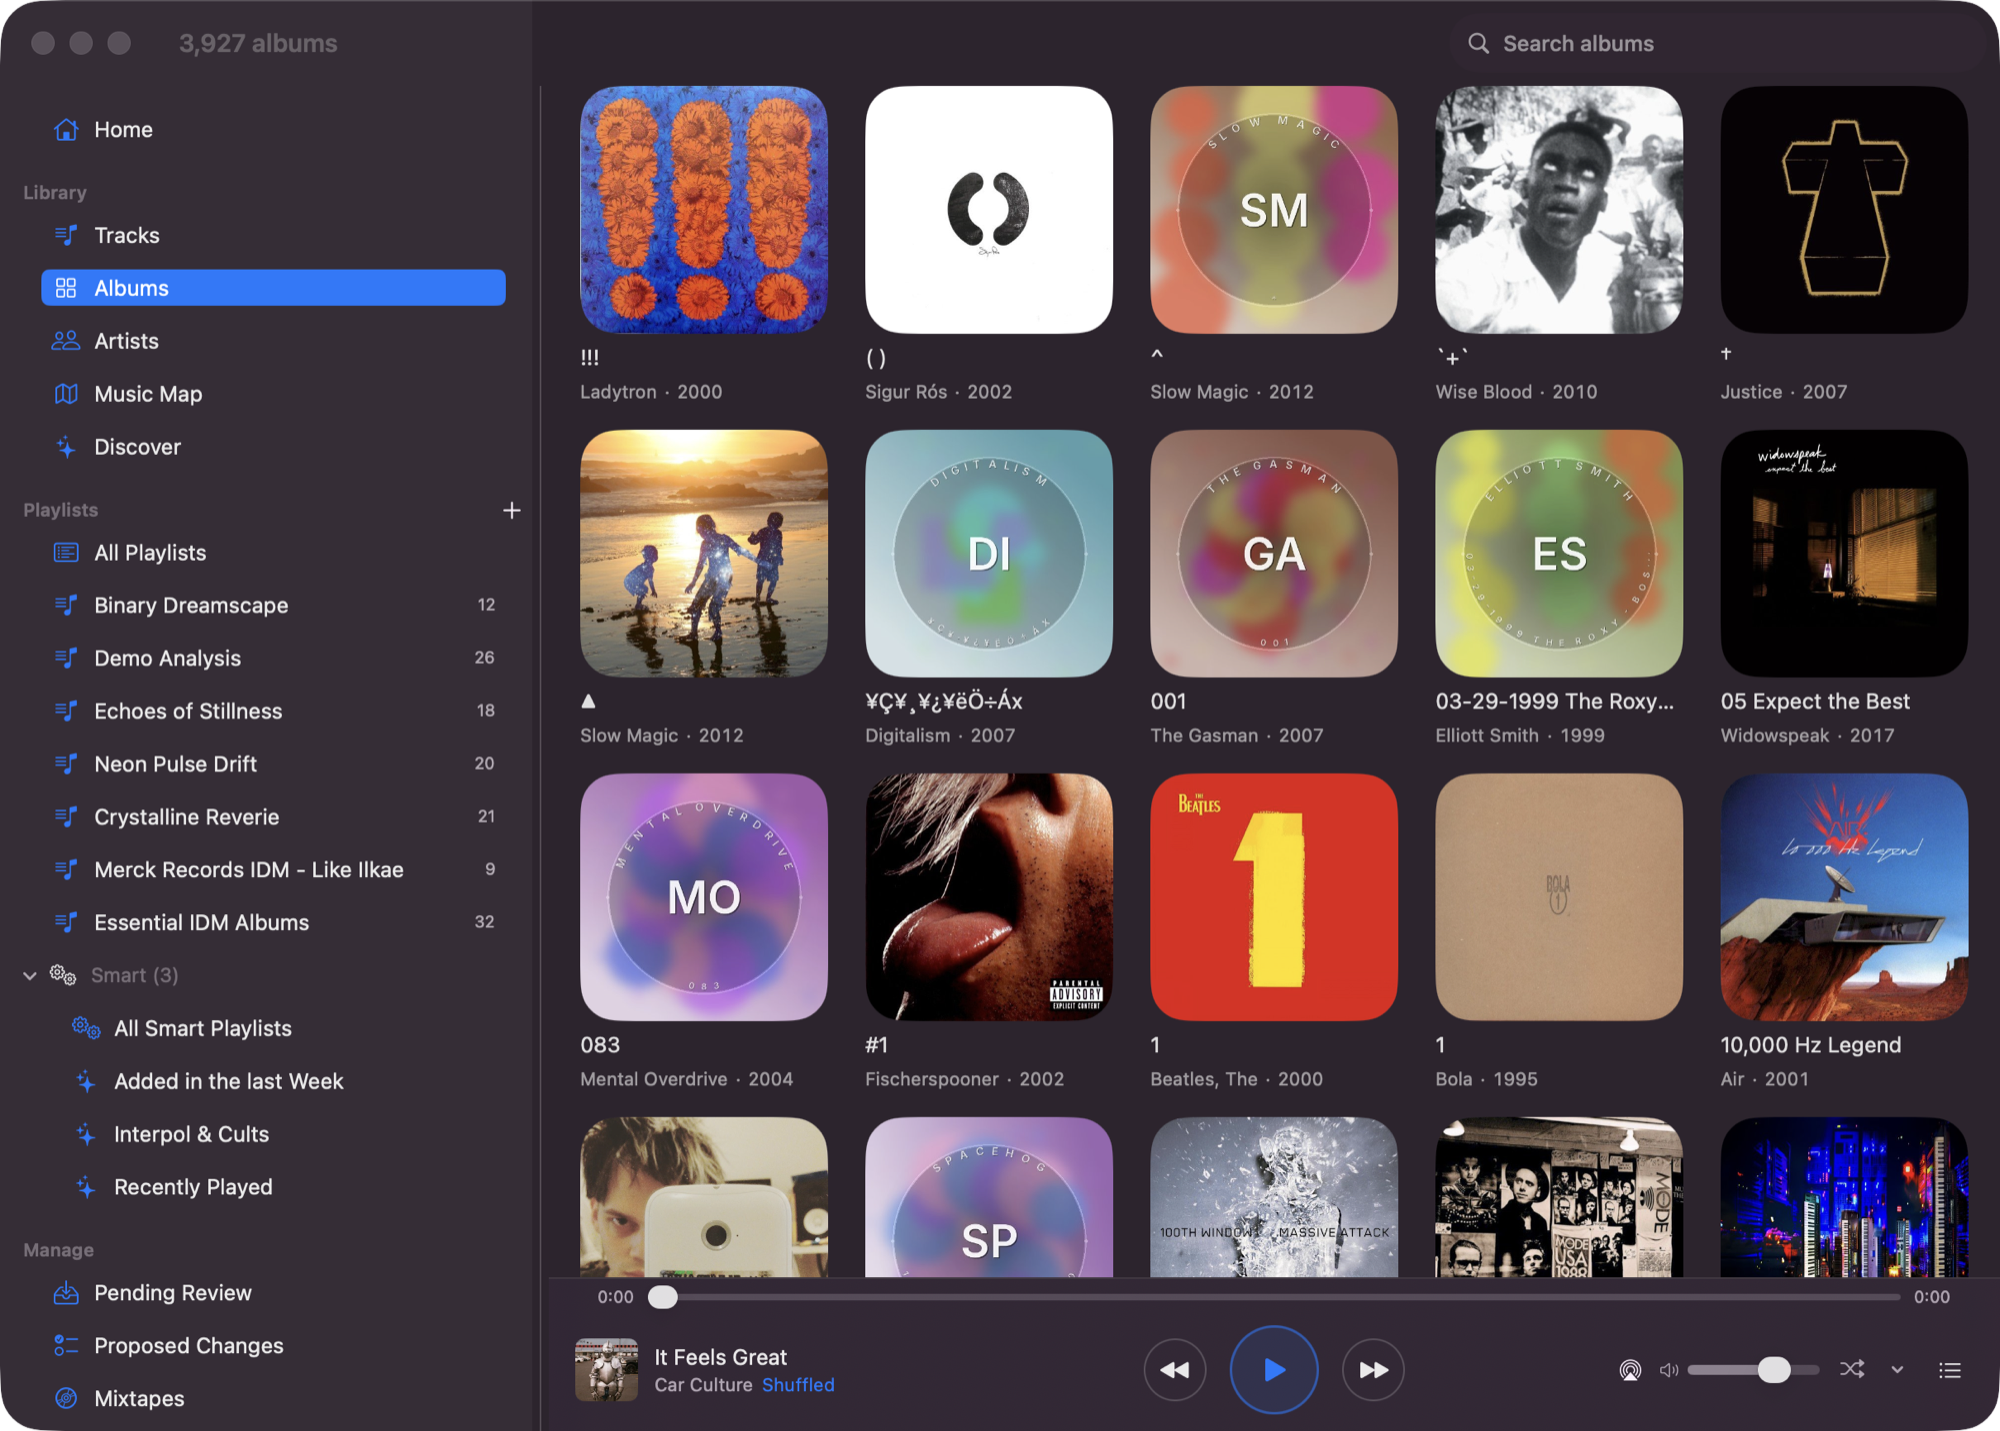Viewport: 2000px width, 1431px height.
Task: Navigate to Home
Action: (x=273, y=130)
